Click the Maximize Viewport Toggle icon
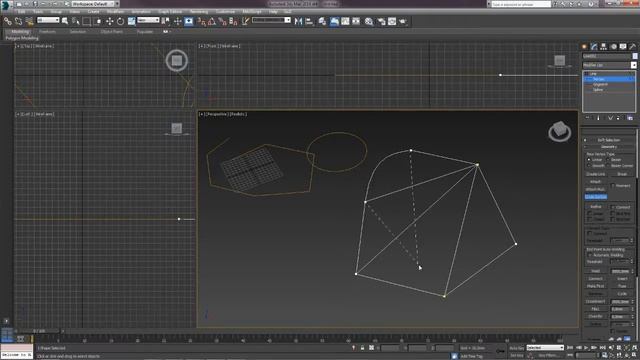Screen dimensions: 640x360 (635, 356)
